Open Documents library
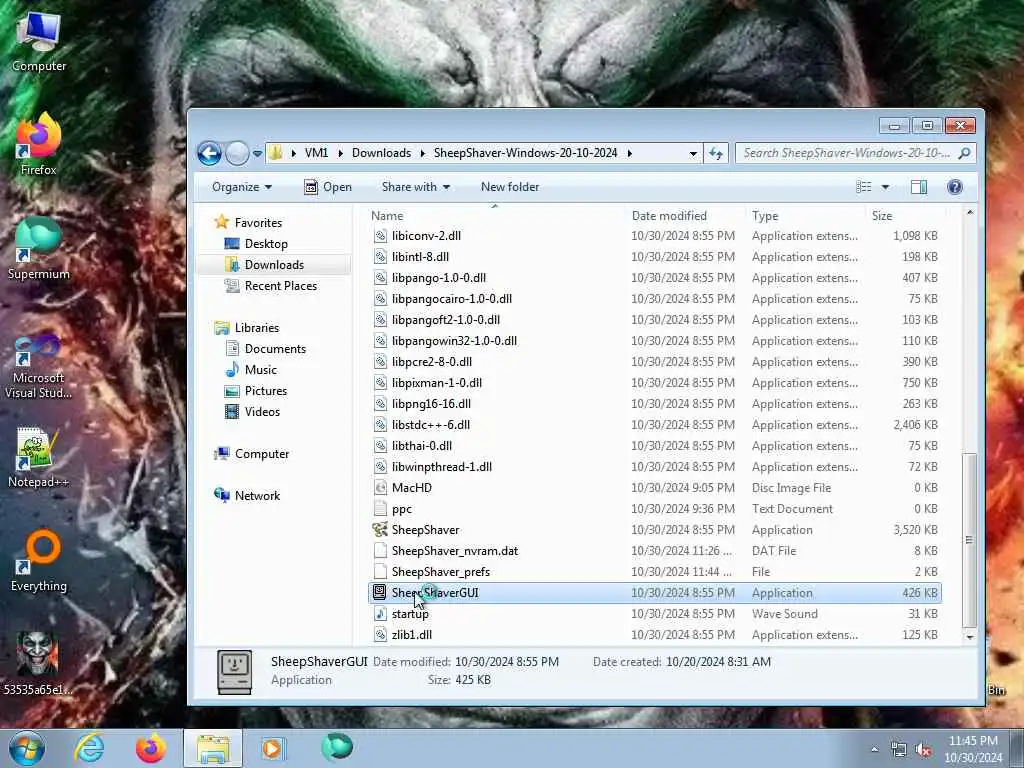The image size is (1024, 768). pyautogui.click(x=275, y=349)
